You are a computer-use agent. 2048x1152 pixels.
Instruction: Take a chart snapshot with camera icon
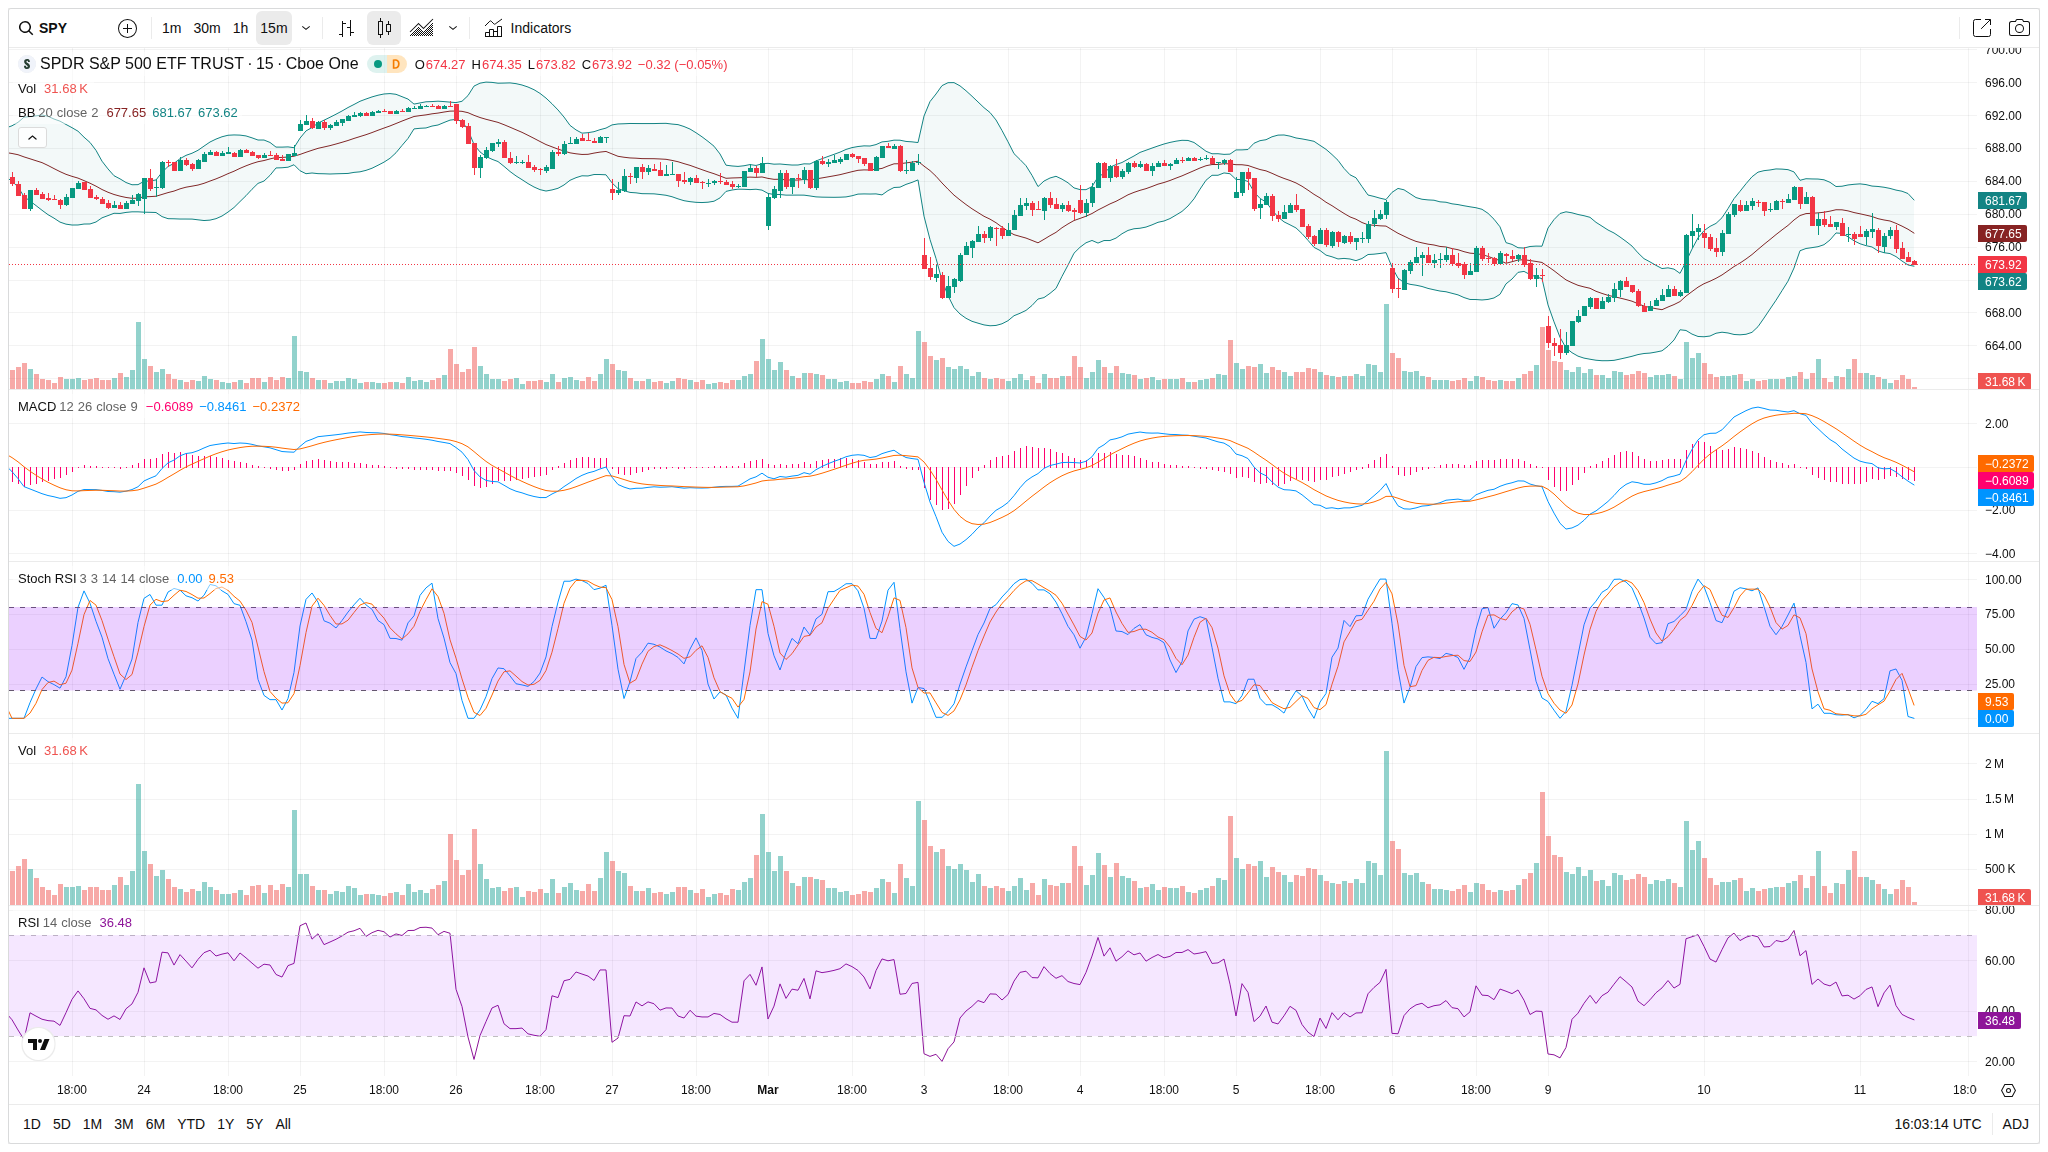tap(2019, 28)
